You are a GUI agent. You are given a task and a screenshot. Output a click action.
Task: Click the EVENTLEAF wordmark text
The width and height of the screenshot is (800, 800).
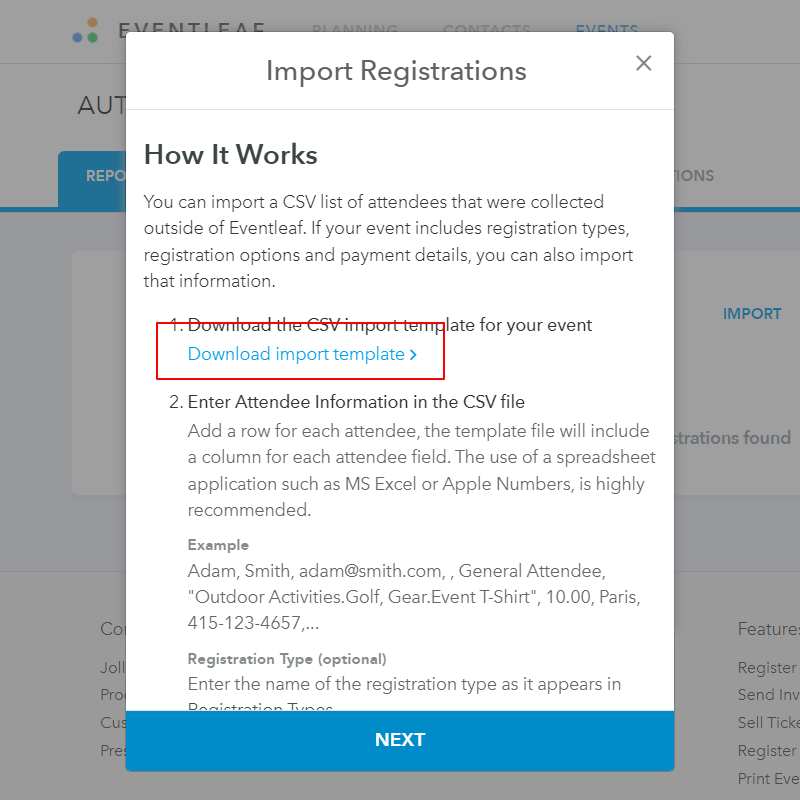tap(192, 30)
